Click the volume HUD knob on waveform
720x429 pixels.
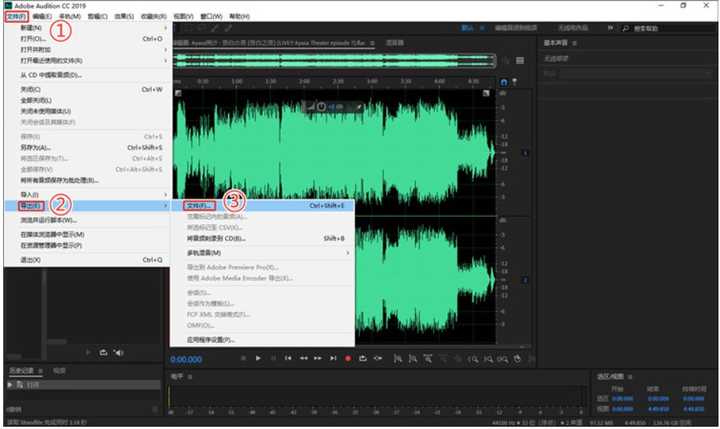[x=324, y=106]
